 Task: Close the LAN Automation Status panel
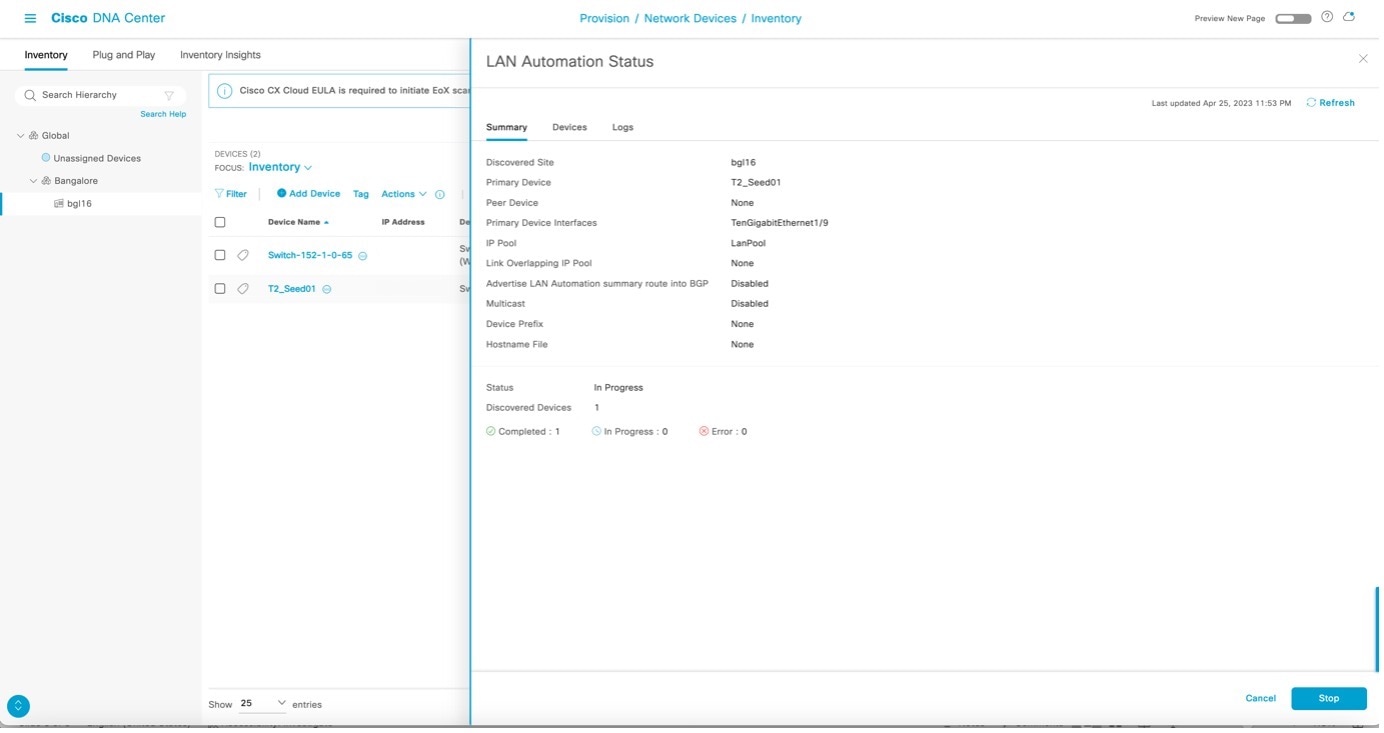point(1363,59)
